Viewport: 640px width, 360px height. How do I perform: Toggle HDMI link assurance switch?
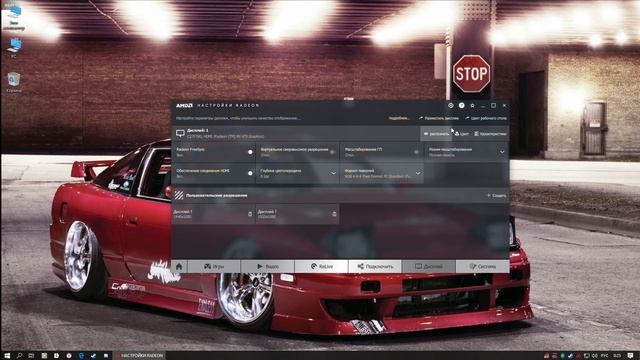tap(250, 173)
